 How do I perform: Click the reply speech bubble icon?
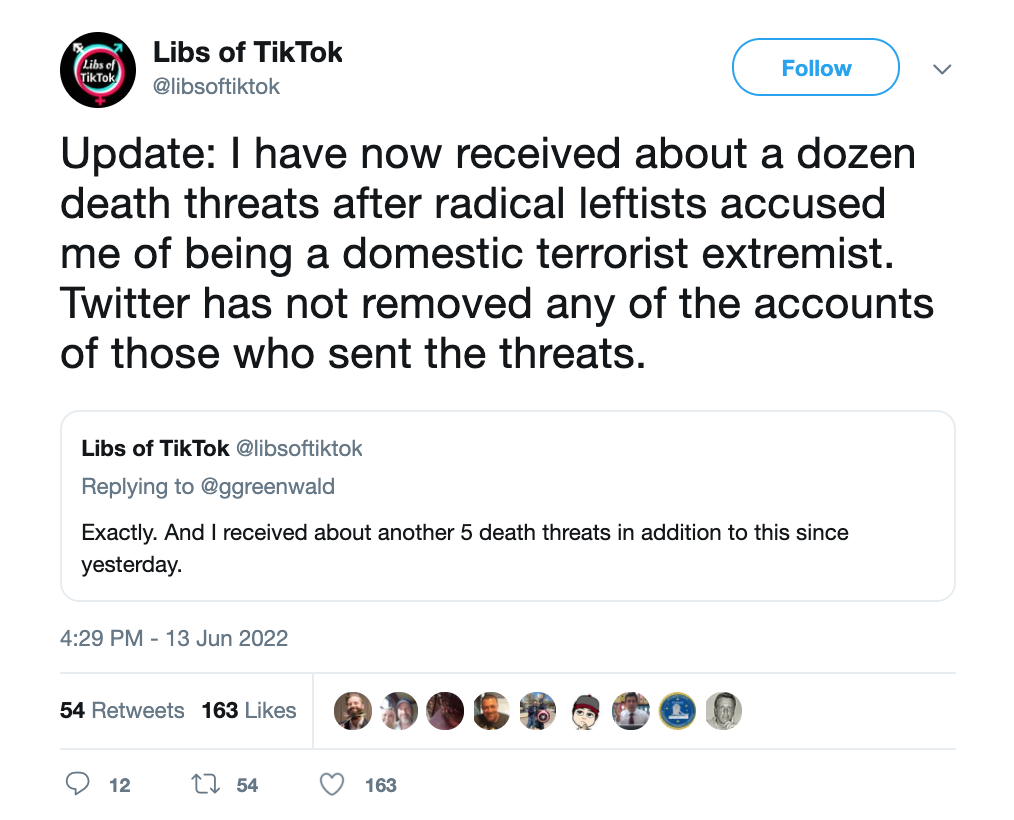coord(79,785)
